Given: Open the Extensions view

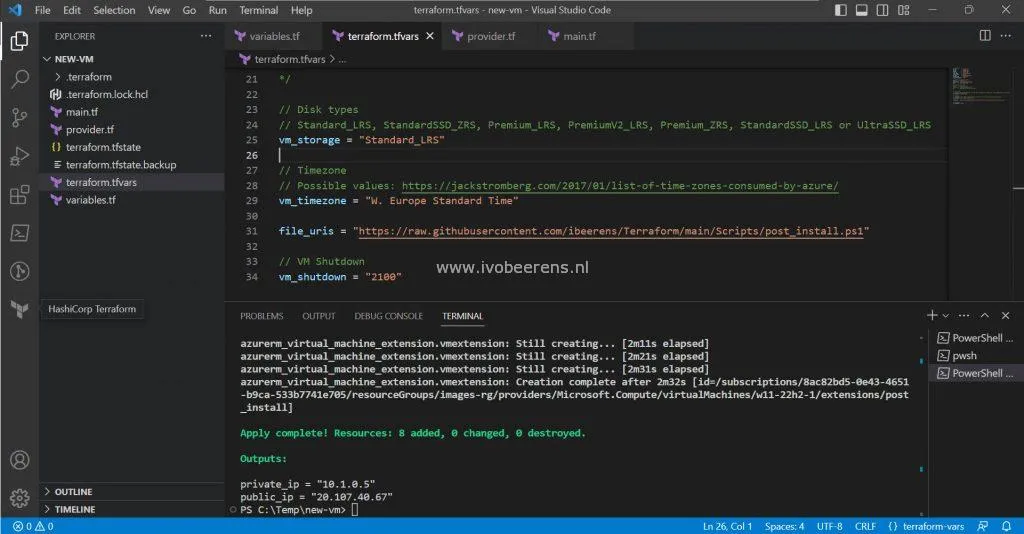Looking at the screenshot, I should point(20,195).
